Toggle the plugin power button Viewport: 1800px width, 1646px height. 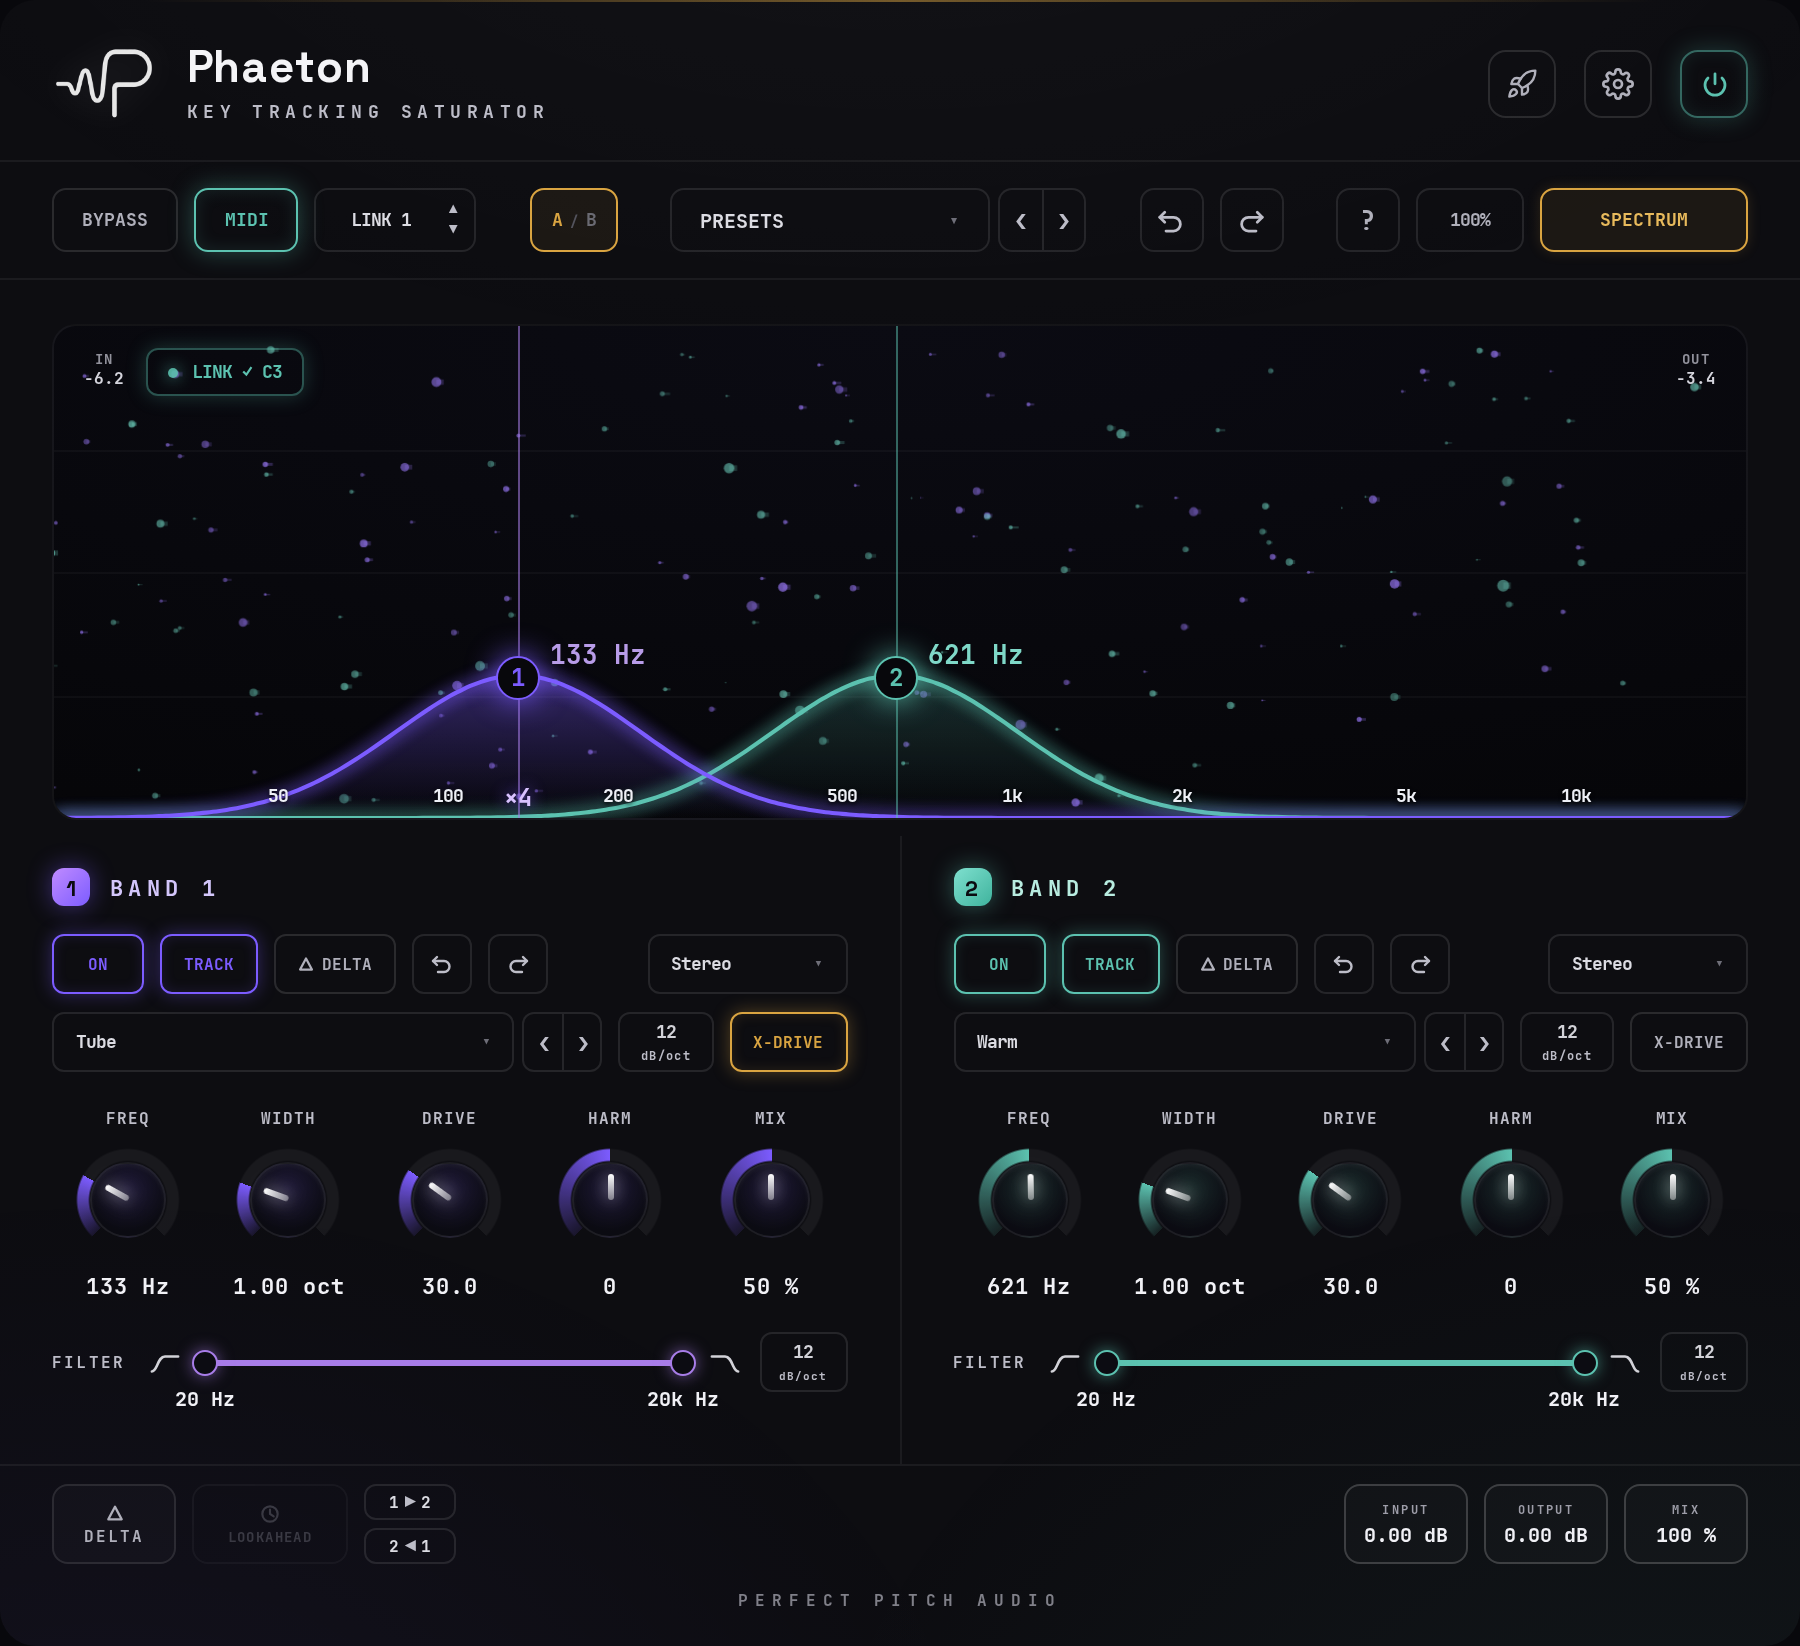point(1714,84)
